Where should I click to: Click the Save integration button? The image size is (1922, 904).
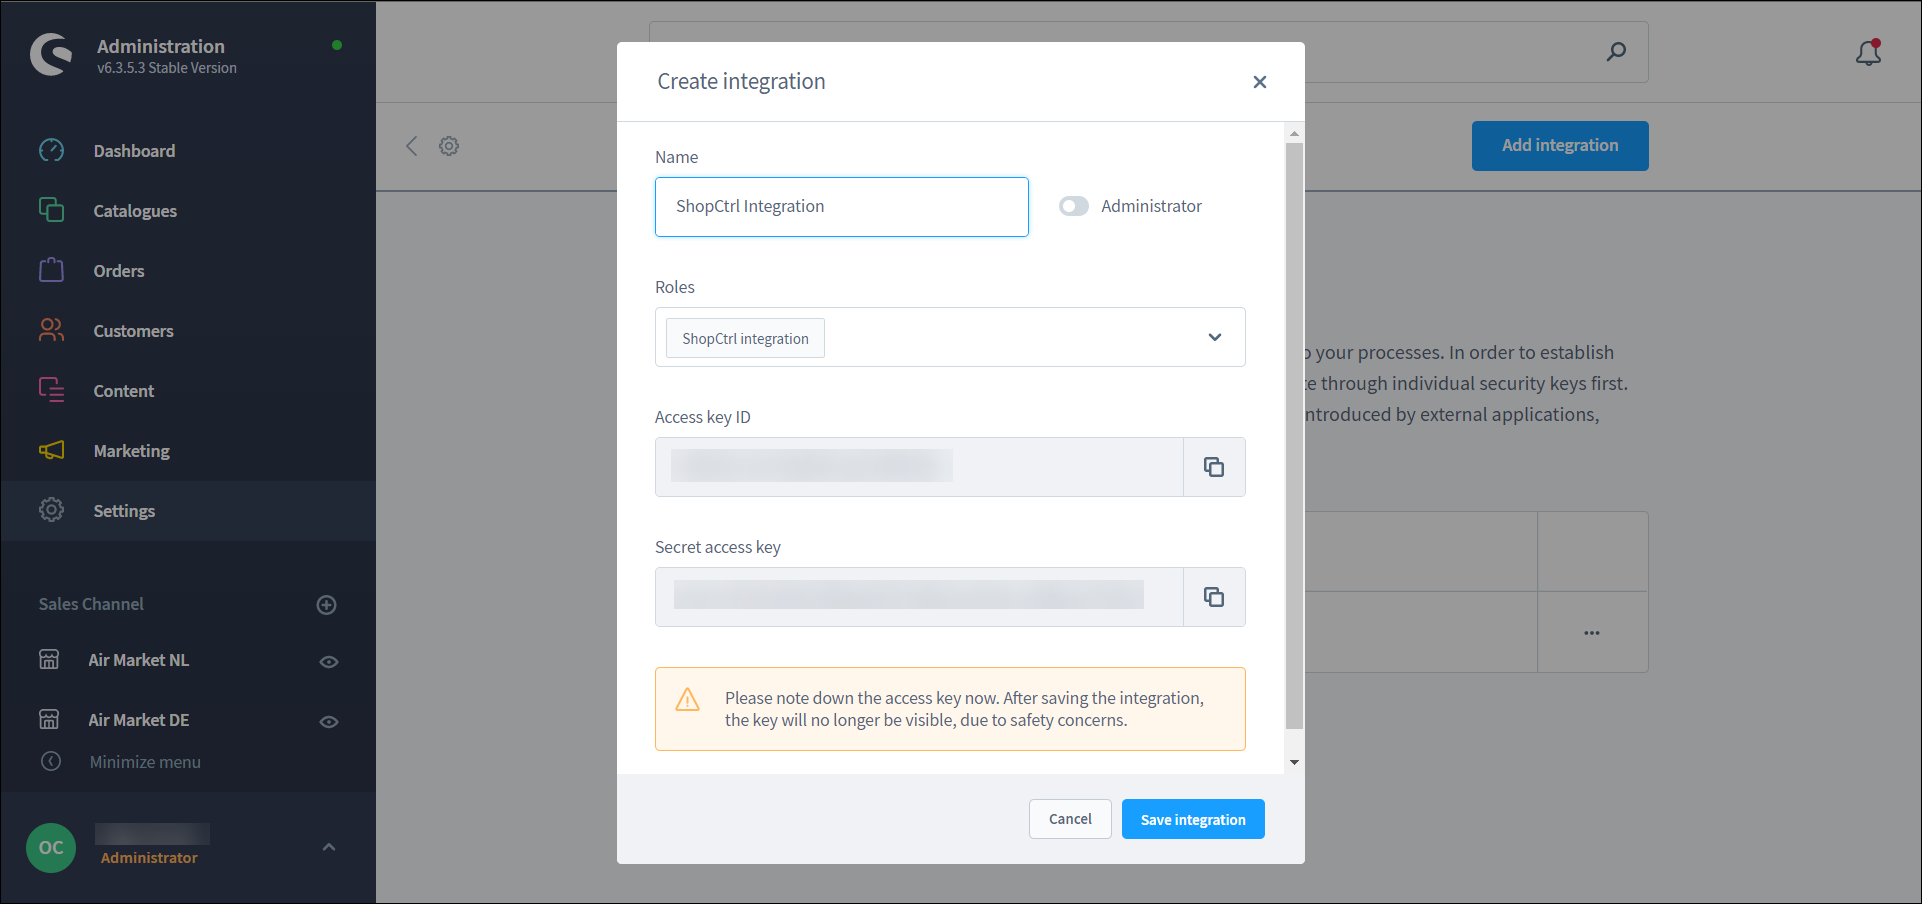pyautogui.click(x=1193, y=819)
